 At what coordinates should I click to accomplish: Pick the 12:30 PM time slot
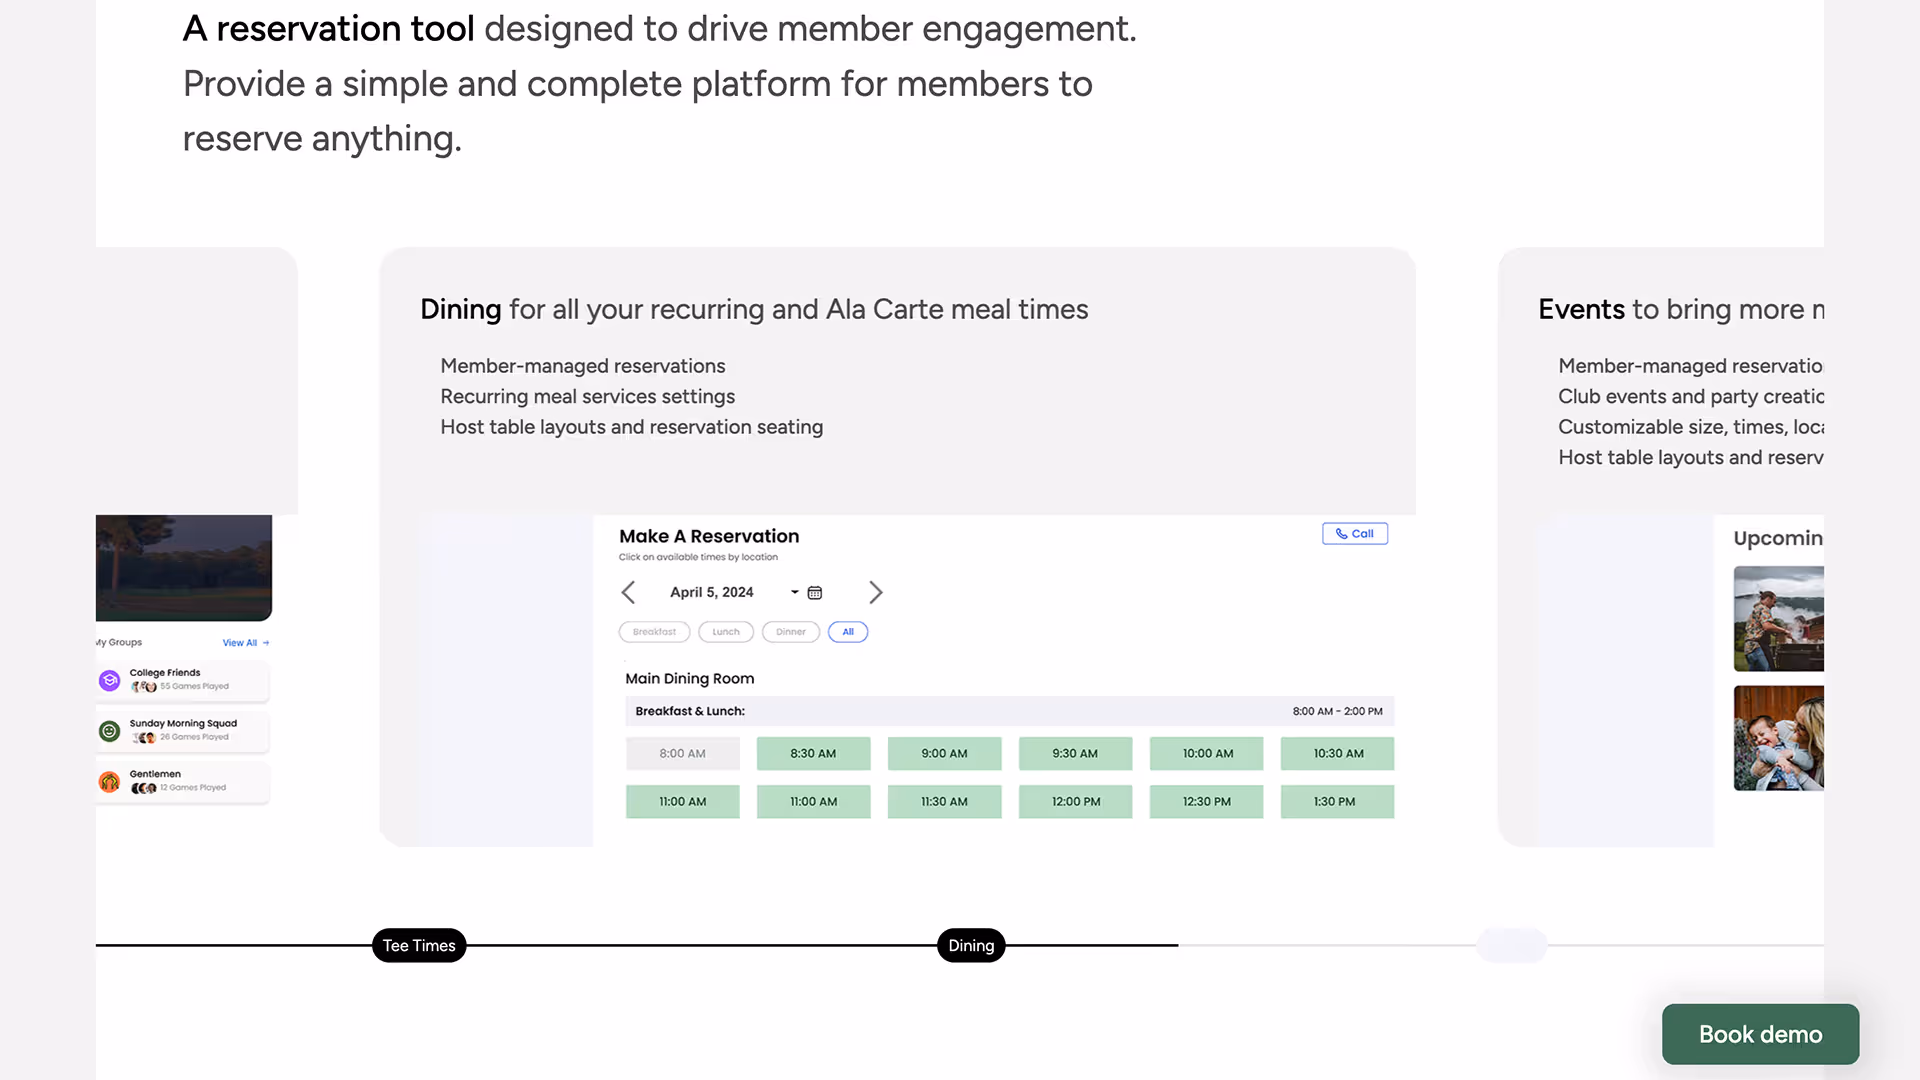coord(1206,802)
